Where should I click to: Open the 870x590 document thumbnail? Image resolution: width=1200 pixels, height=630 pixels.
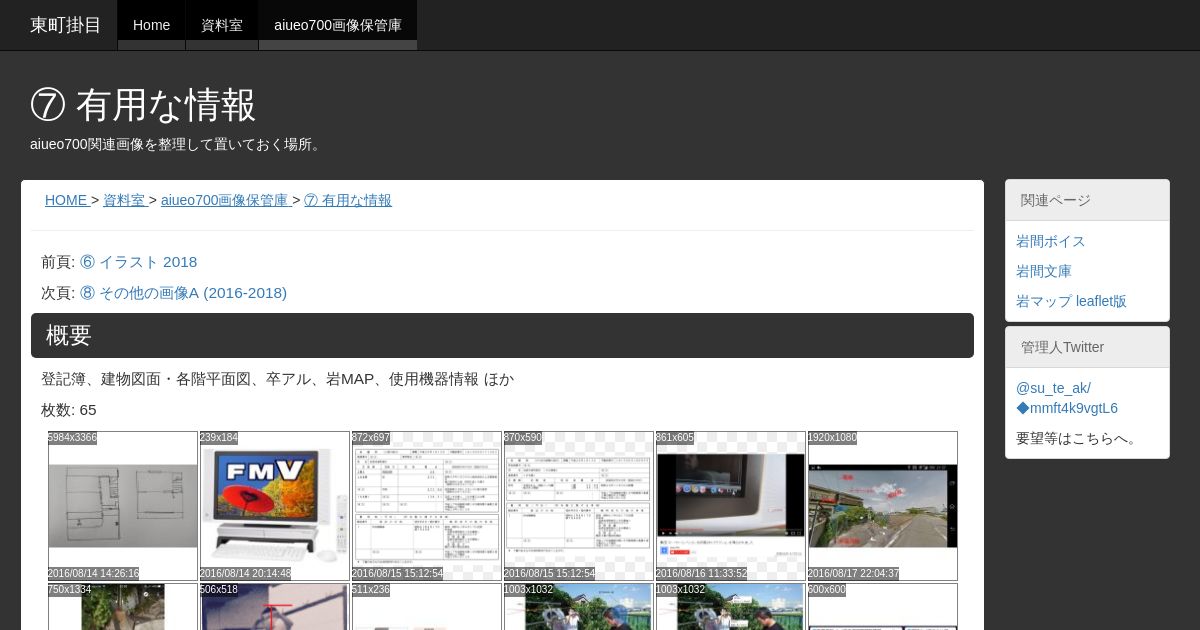[x=579, y=506]
